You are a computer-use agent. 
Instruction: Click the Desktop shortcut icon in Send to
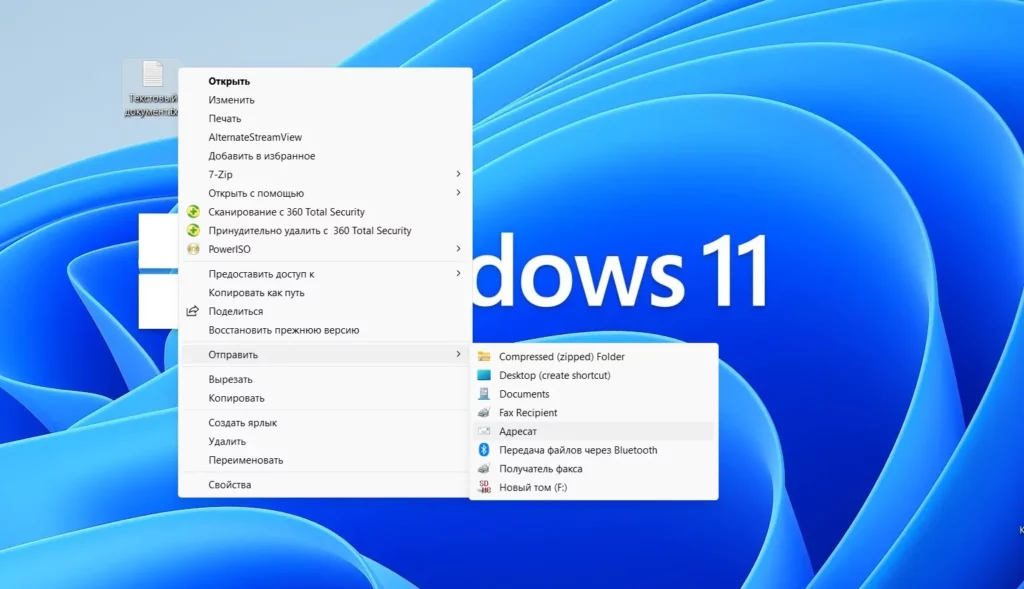tap(484, 375)
